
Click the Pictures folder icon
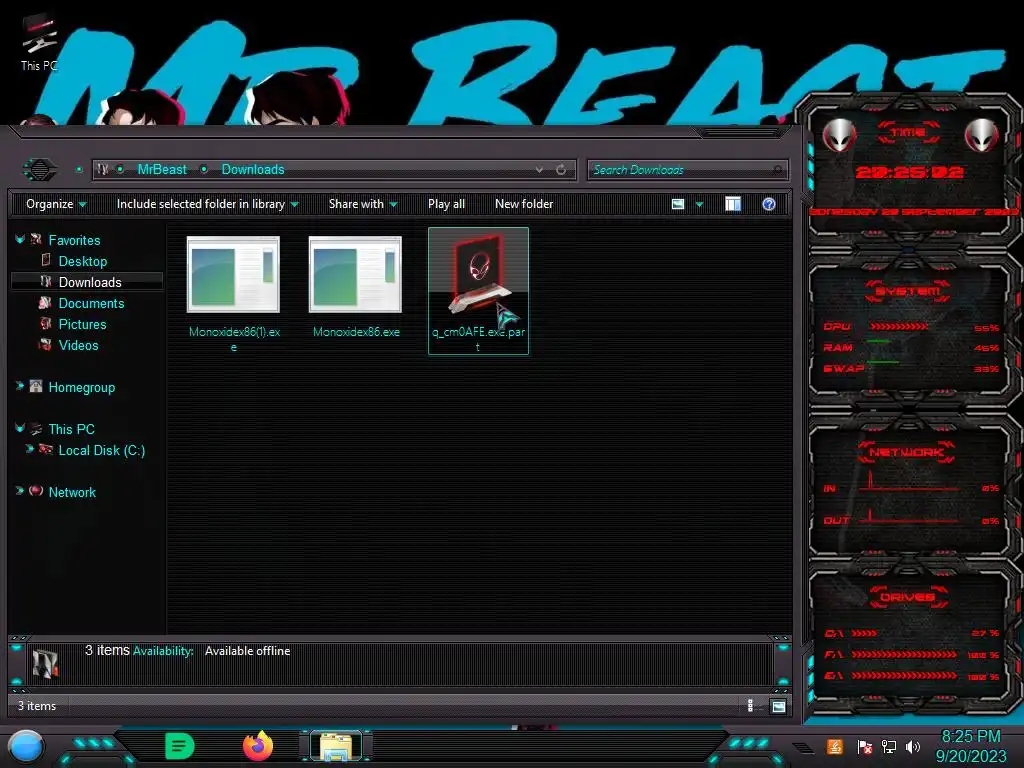coord(45,323)
